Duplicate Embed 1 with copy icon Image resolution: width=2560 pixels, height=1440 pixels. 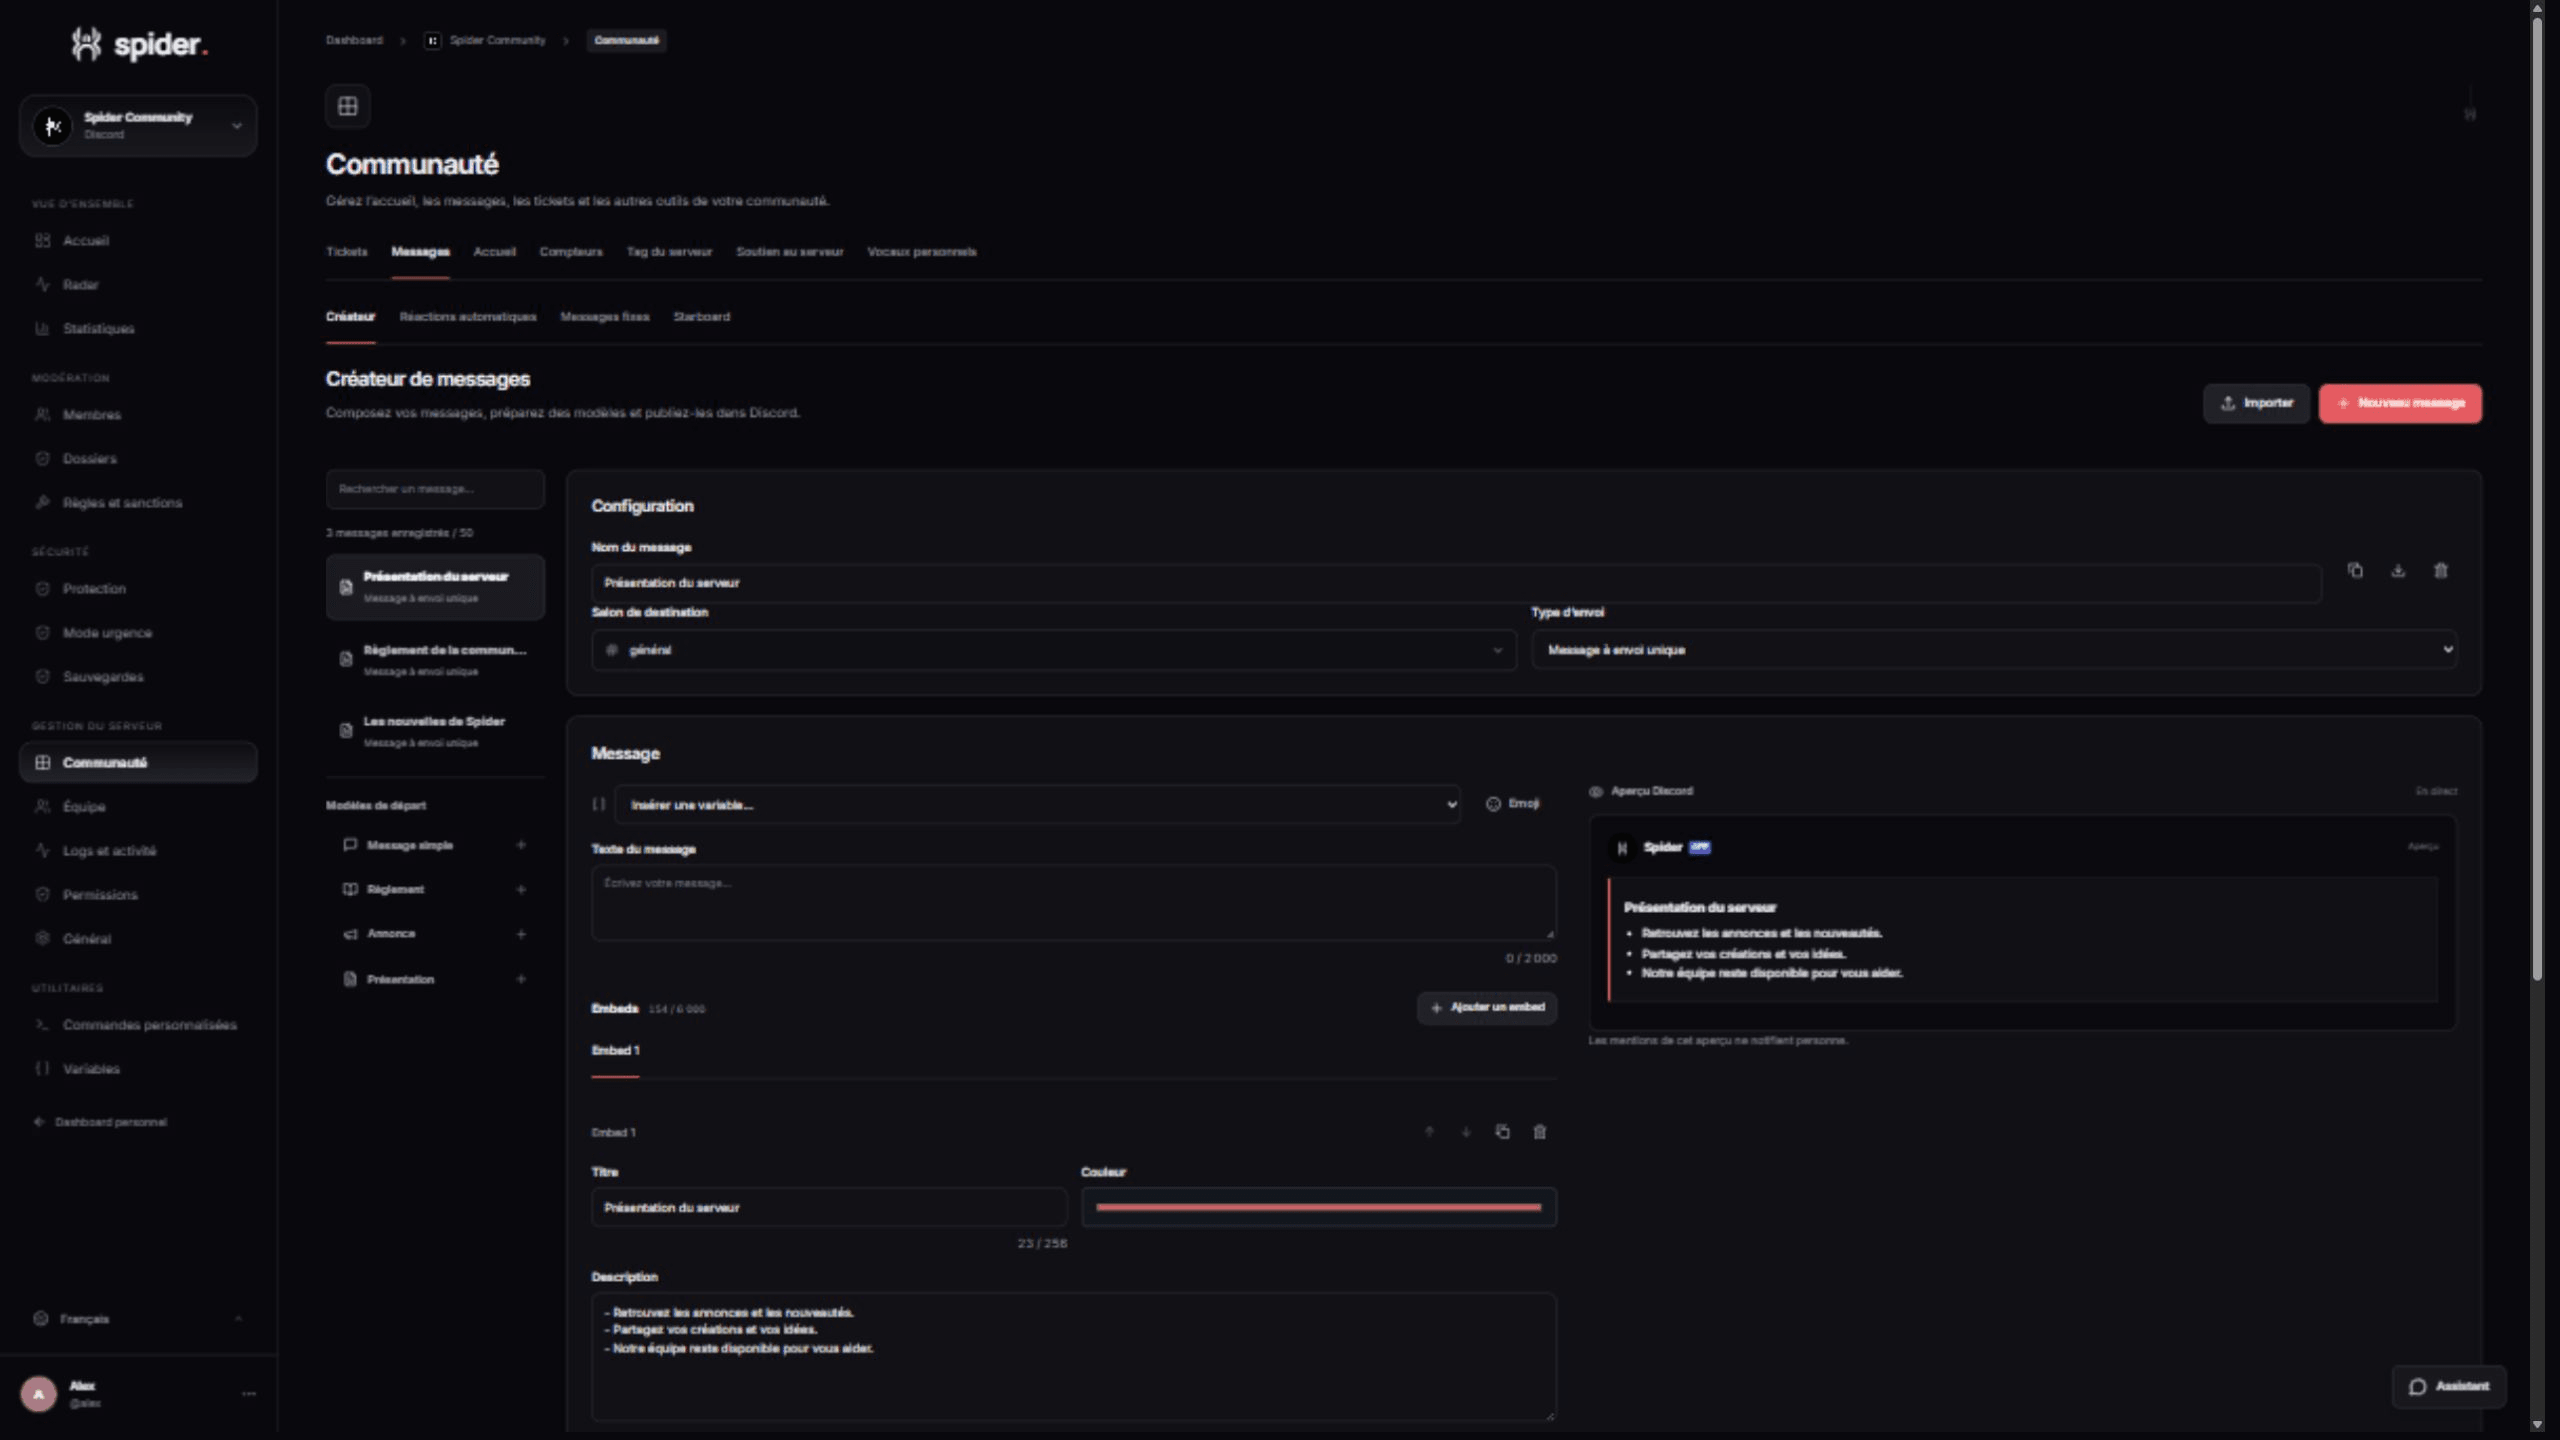pyautogui.click(x=1502, y=1132)
